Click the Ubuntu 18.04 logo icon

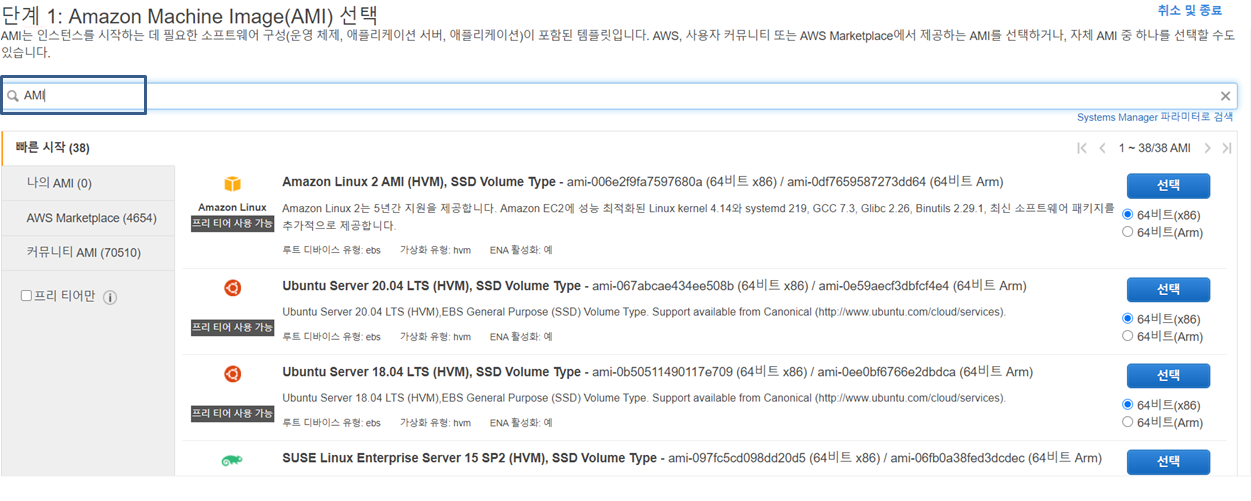pos(232,374)
